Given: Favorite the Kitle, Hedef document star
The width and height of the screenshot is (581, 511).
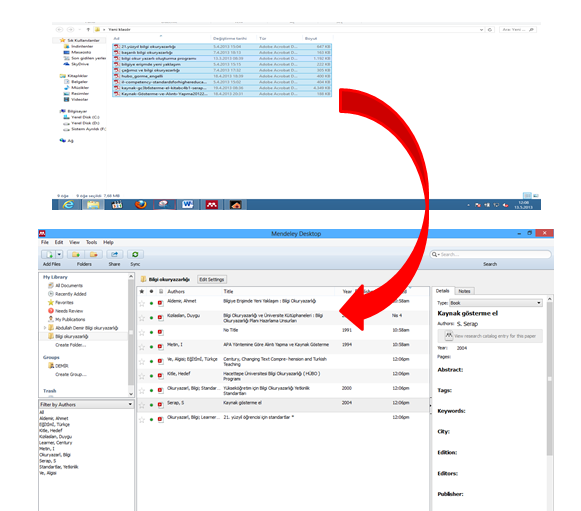Looking at the screenshot, I should coord(142,376).
